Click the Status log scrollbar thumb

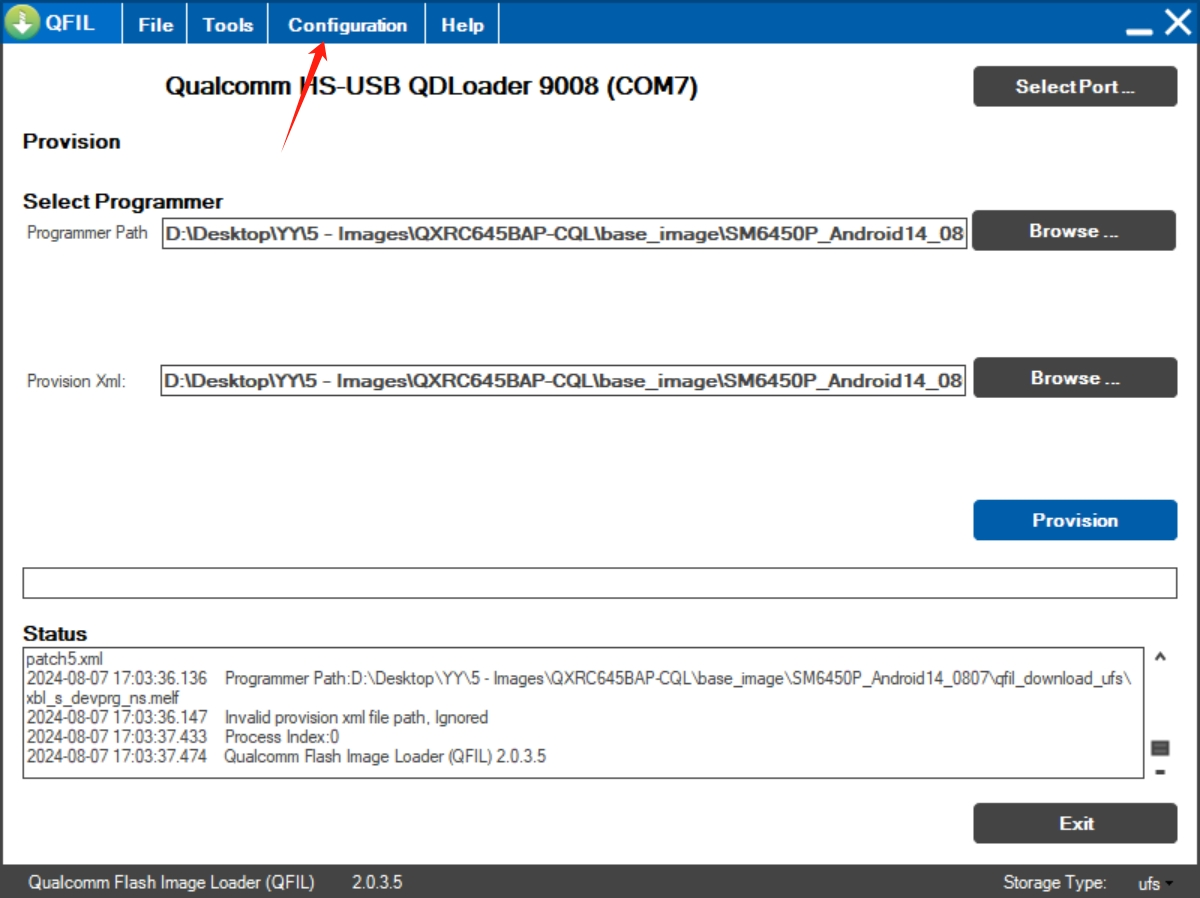1160,748
